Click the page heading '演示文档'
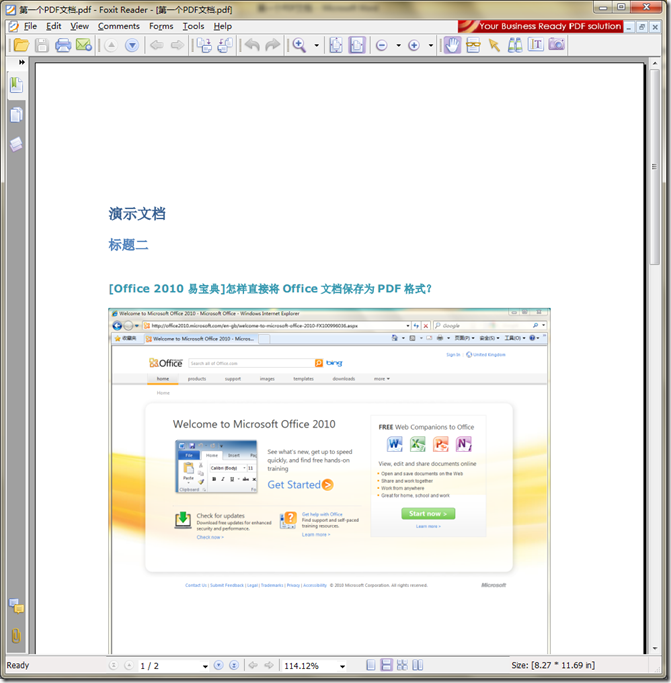Viewport: 671px width, 683px height. click(137, 214)
